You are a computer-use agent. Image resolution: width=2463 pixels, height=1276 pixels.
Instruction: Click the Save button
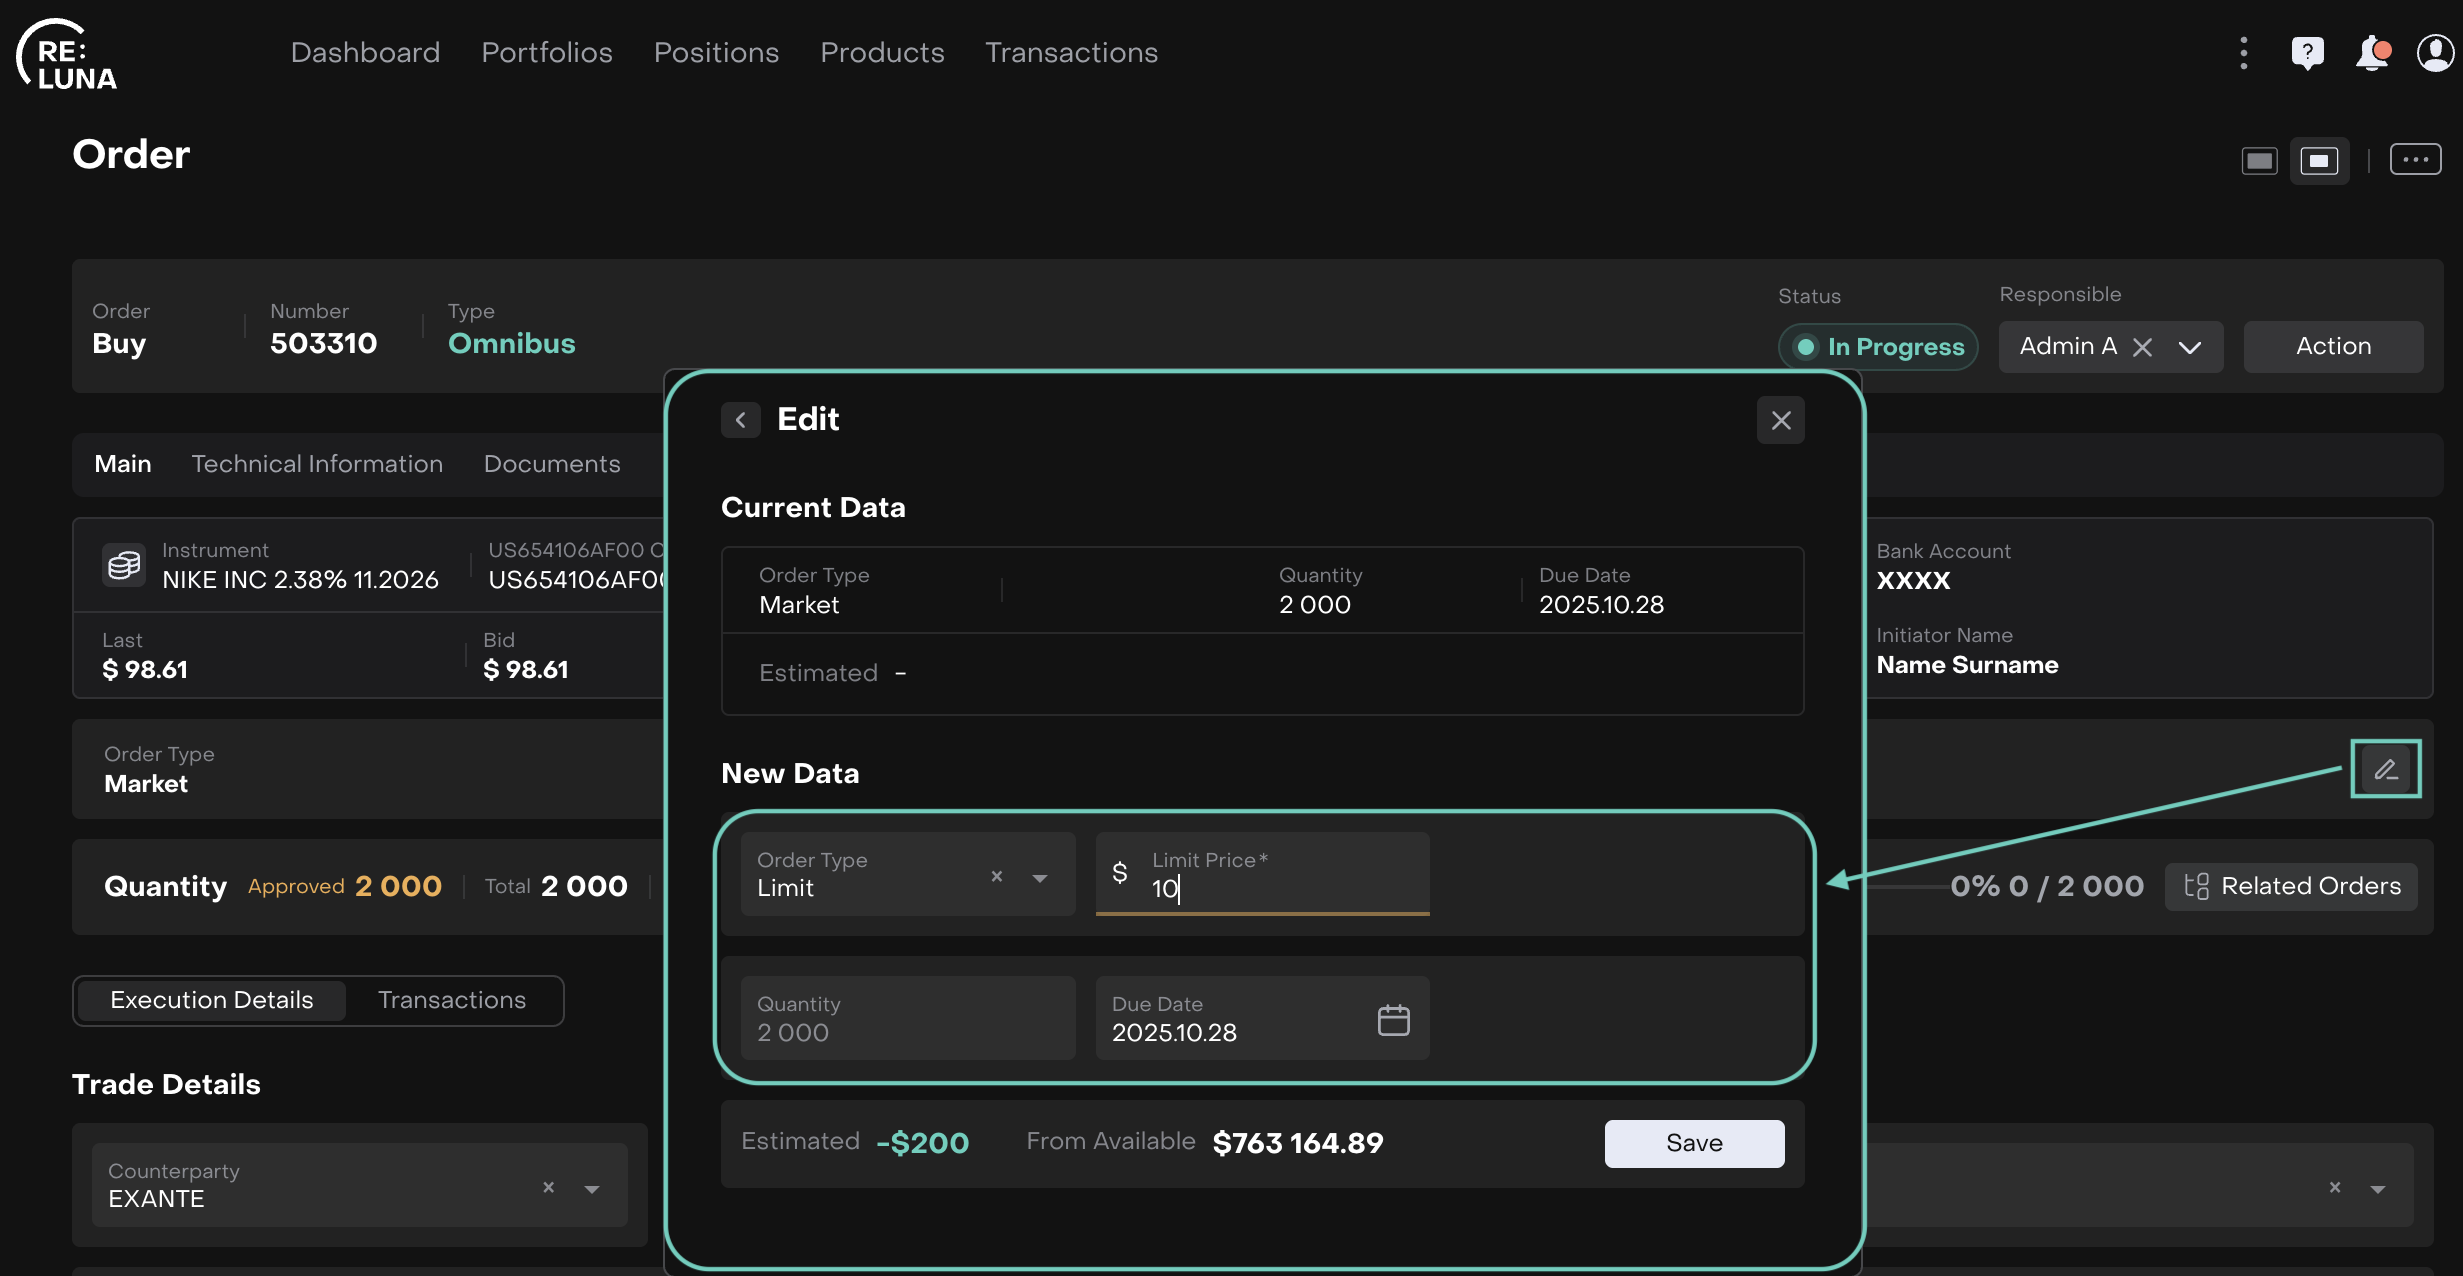coord(1694,1143)
